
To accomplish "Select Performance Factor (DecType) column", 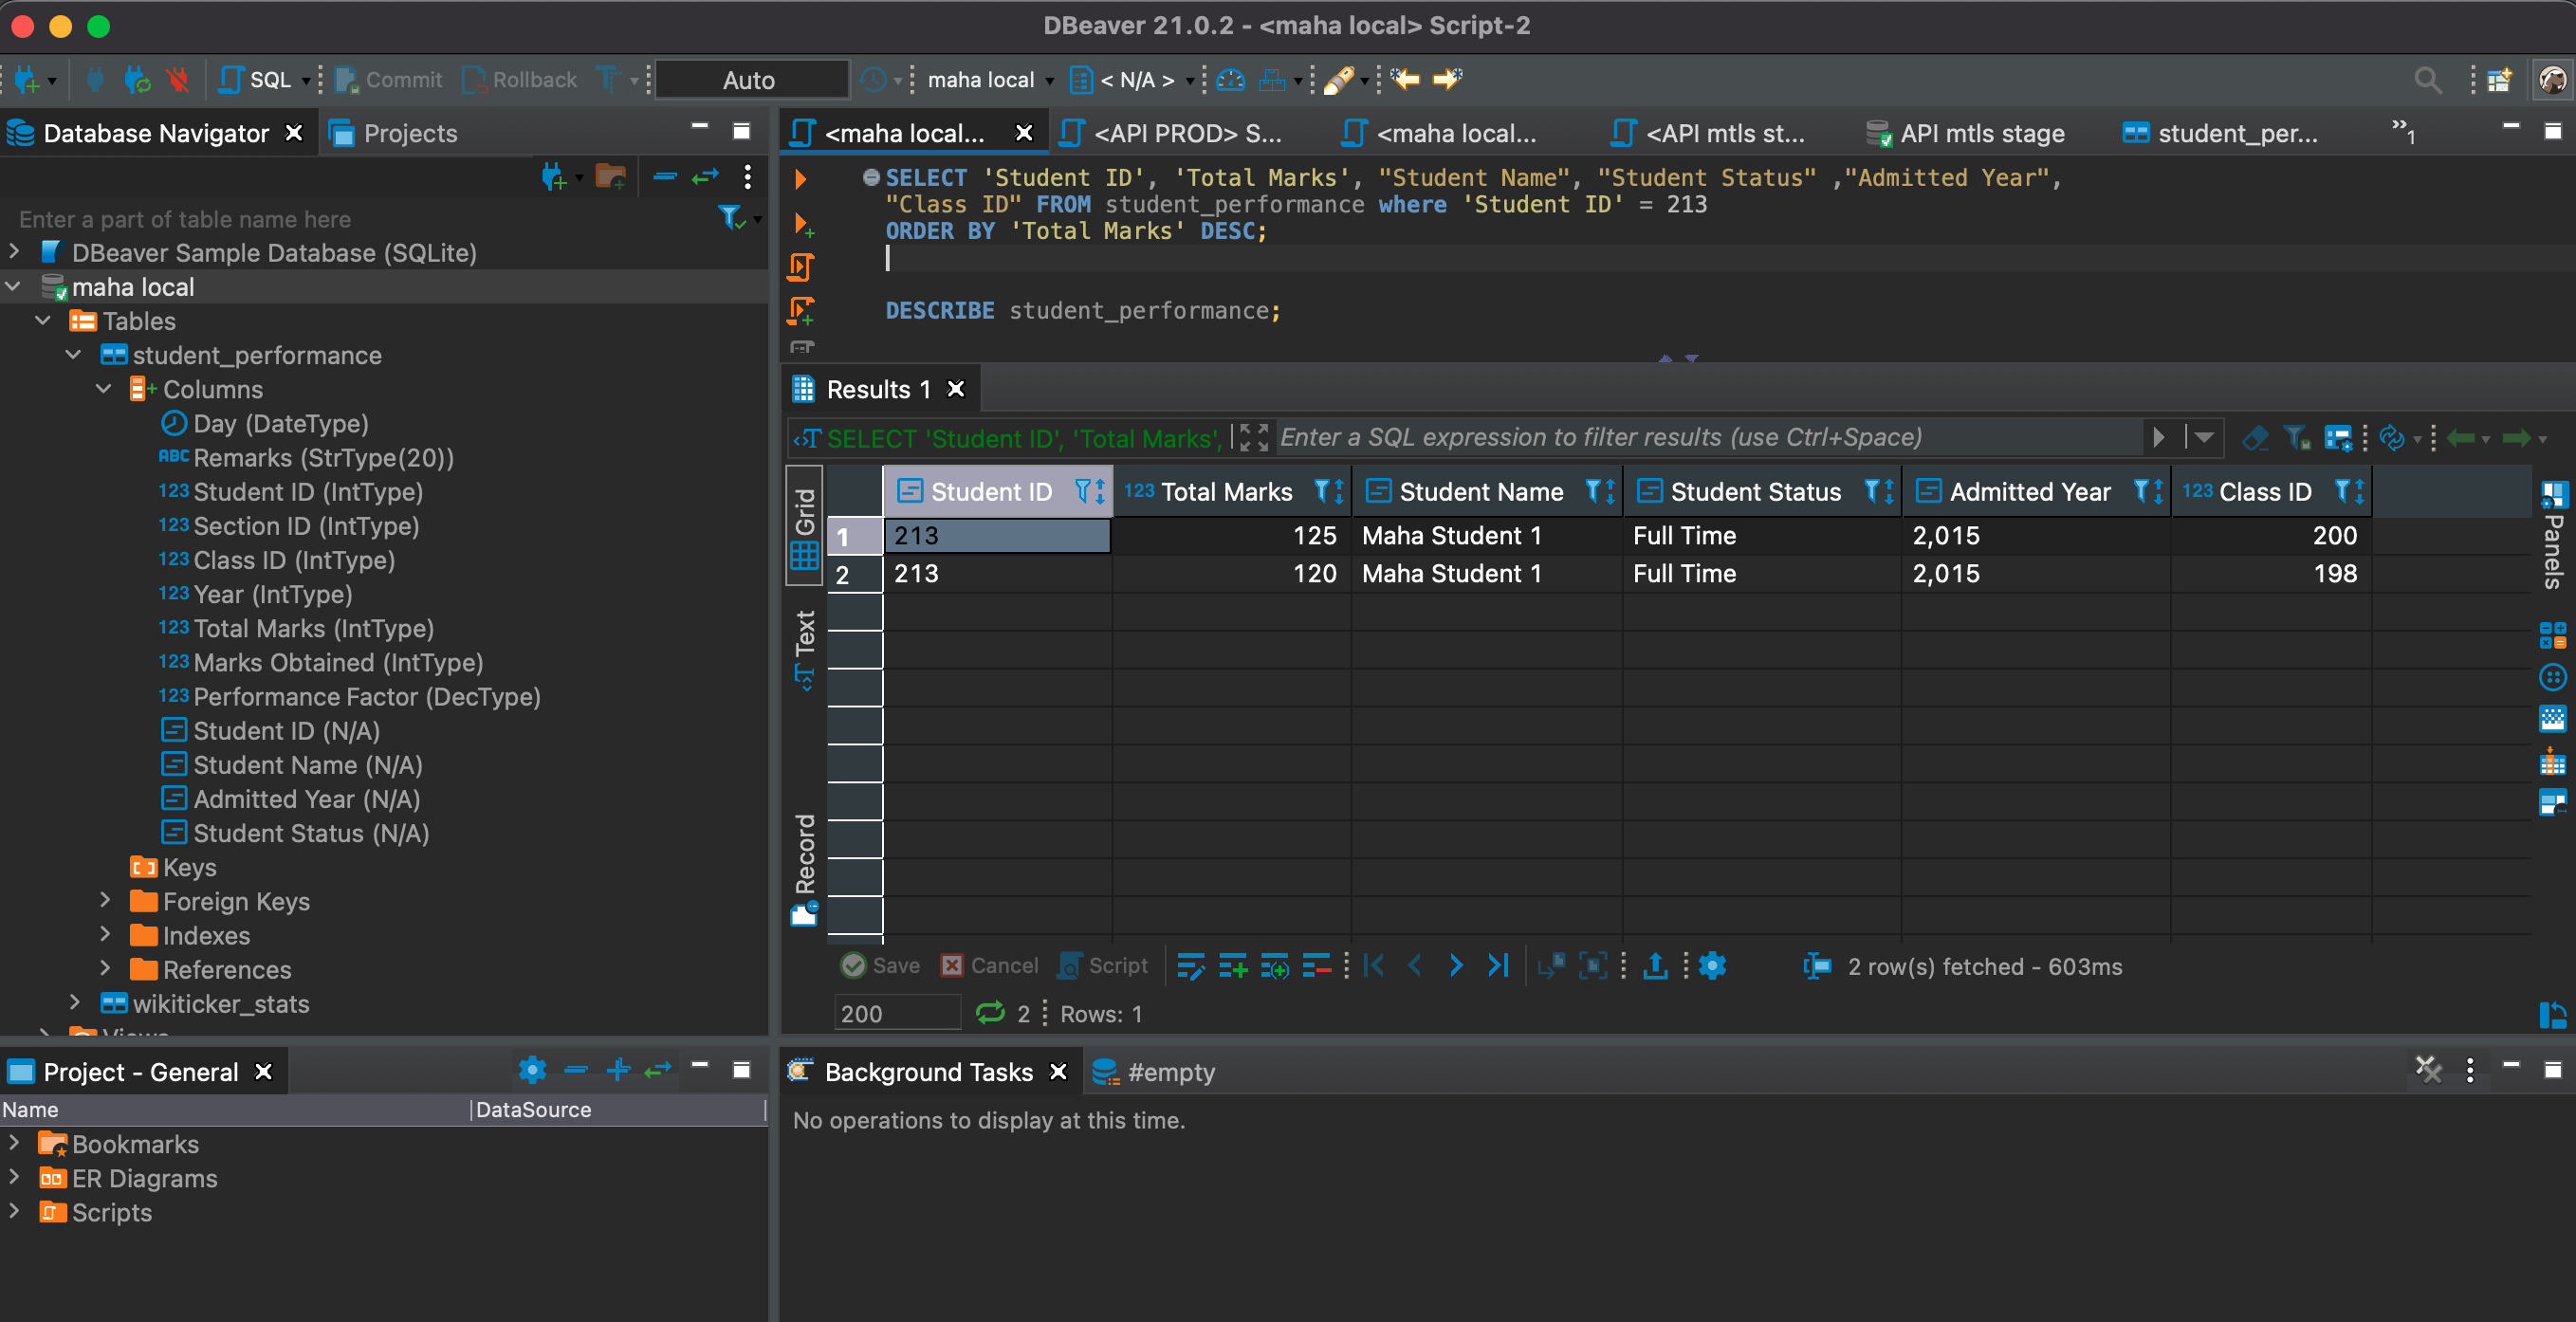I will [366, 696].
